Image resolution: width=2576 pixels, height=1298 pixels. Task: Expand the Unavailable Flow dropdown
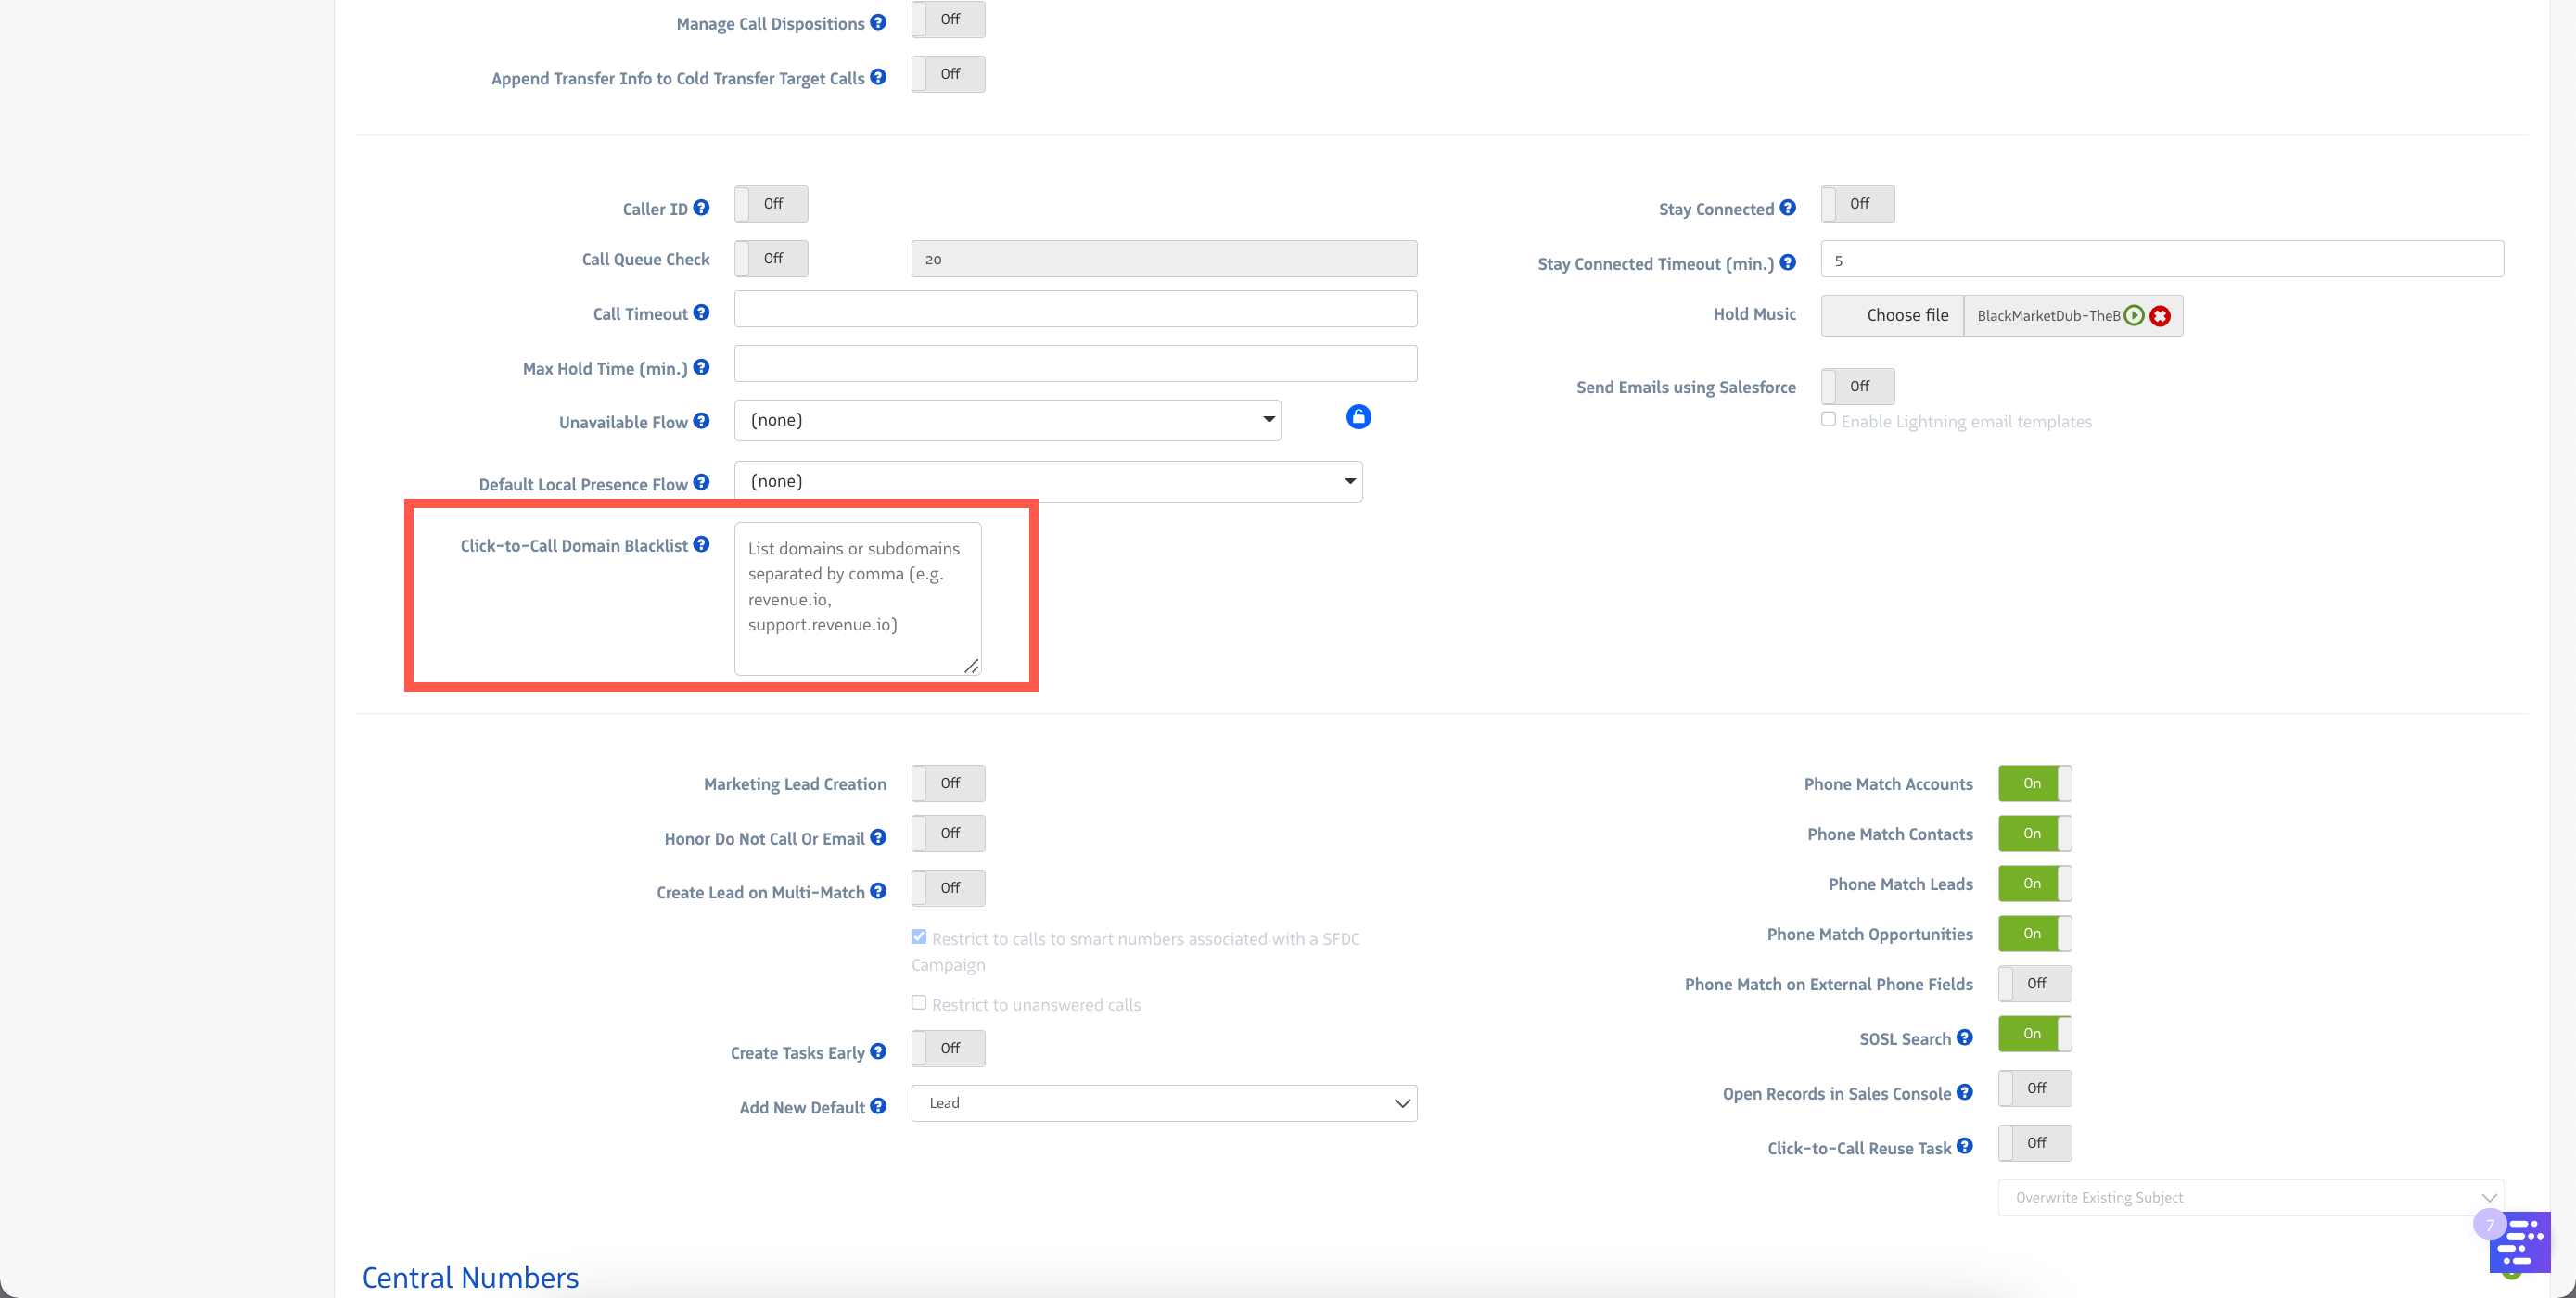(1007, 420)
